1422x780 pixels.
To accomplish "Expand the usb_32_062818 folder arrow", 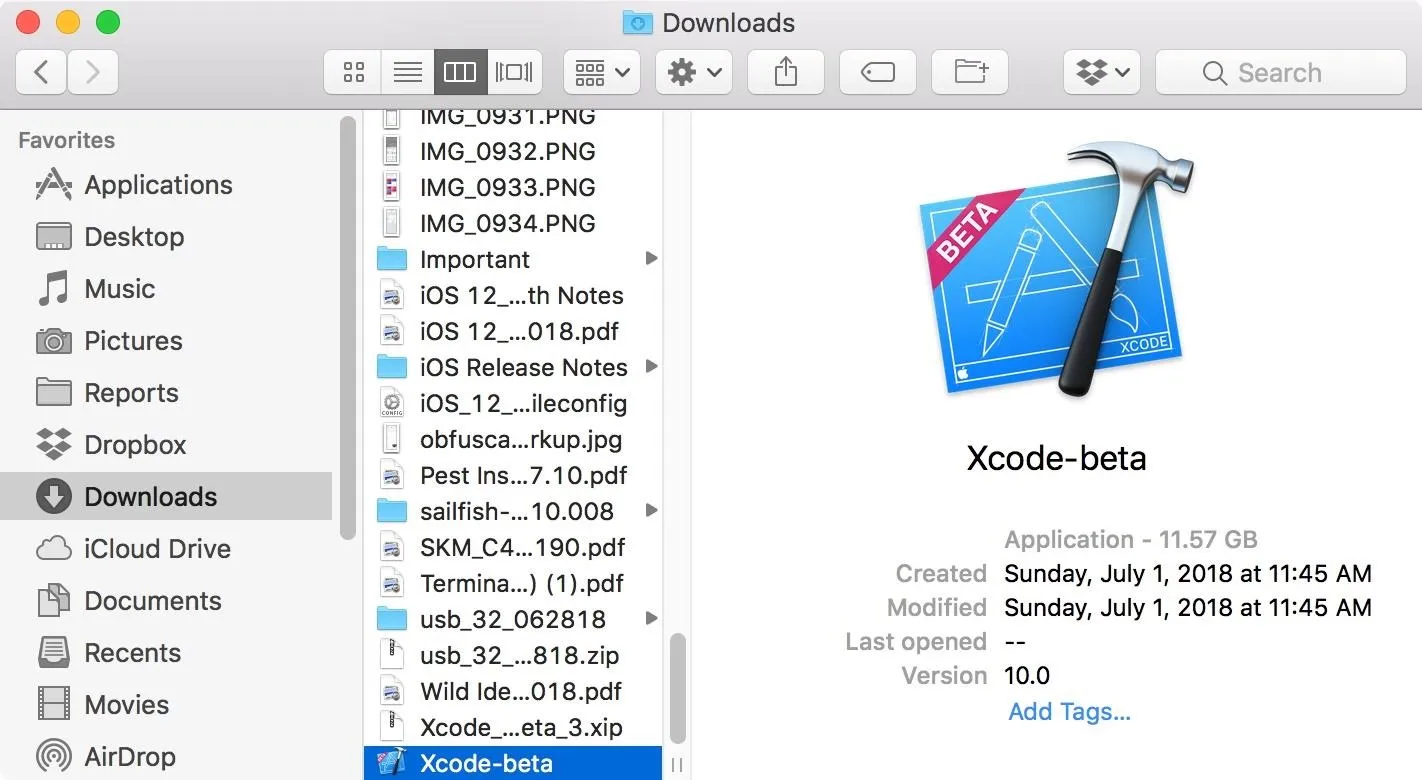I will pos(651,619).
